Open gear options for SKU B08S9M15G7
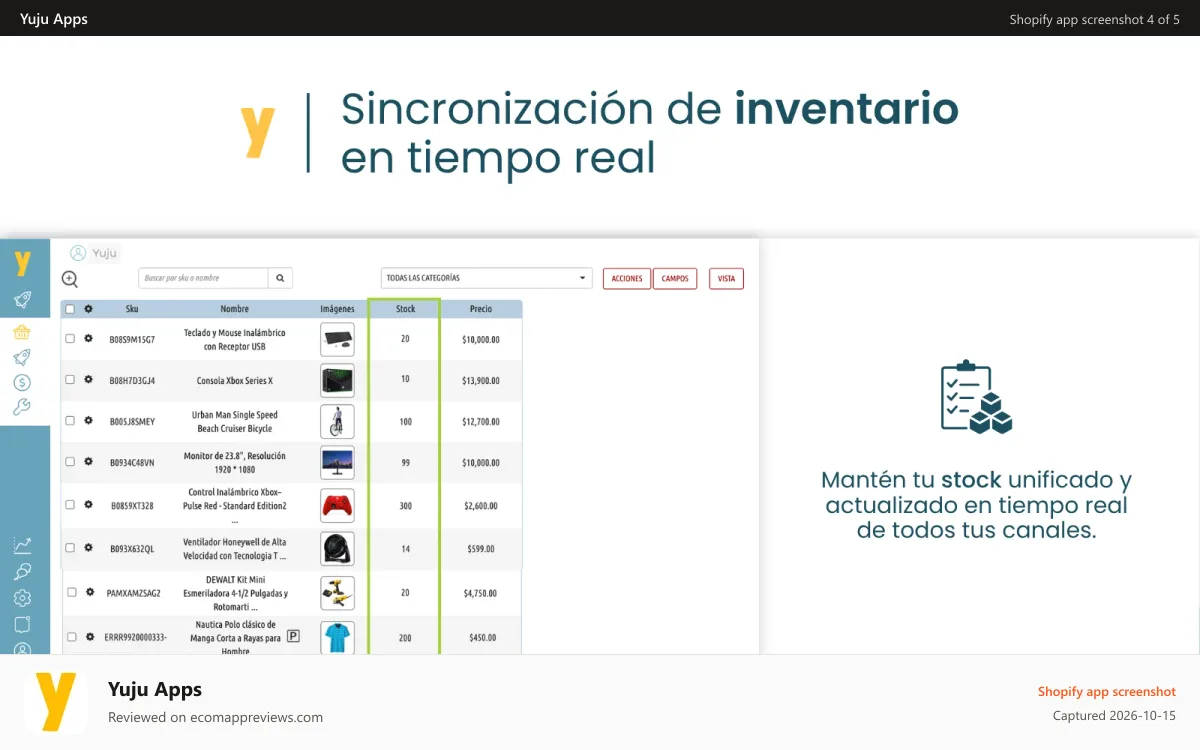 click(x=88, y=338)
